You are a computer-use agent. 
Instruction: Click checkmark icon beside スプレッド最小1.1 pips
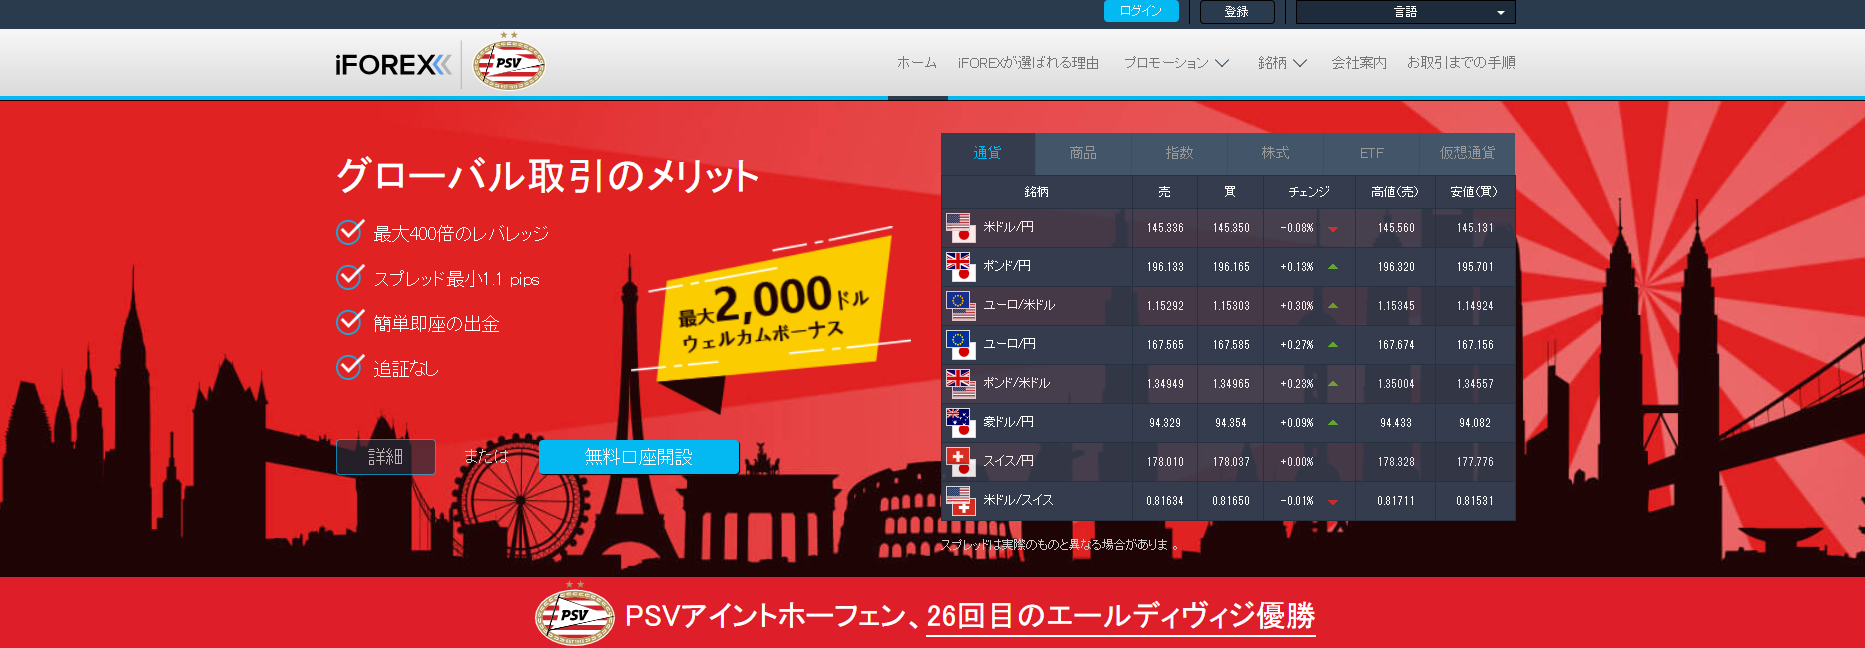tap(350, 277)
